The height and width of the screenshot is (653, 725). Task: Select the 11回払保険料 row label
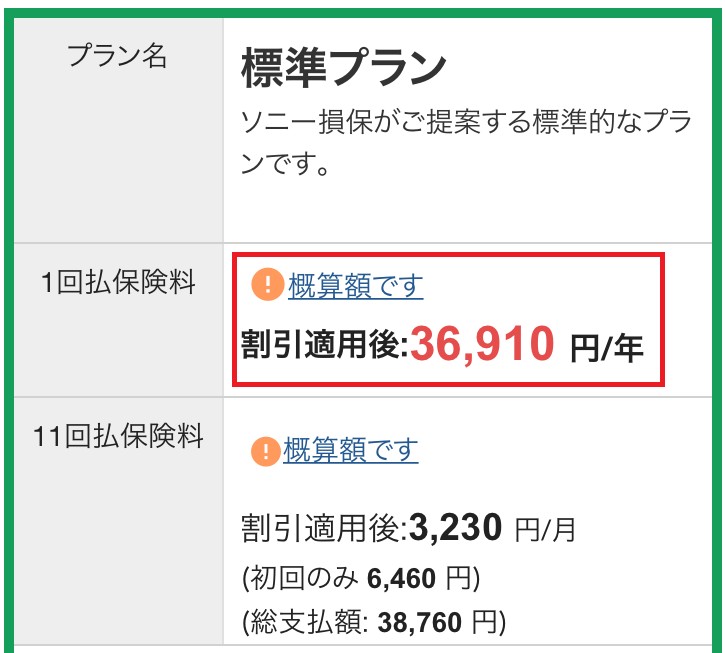[118, 437]
